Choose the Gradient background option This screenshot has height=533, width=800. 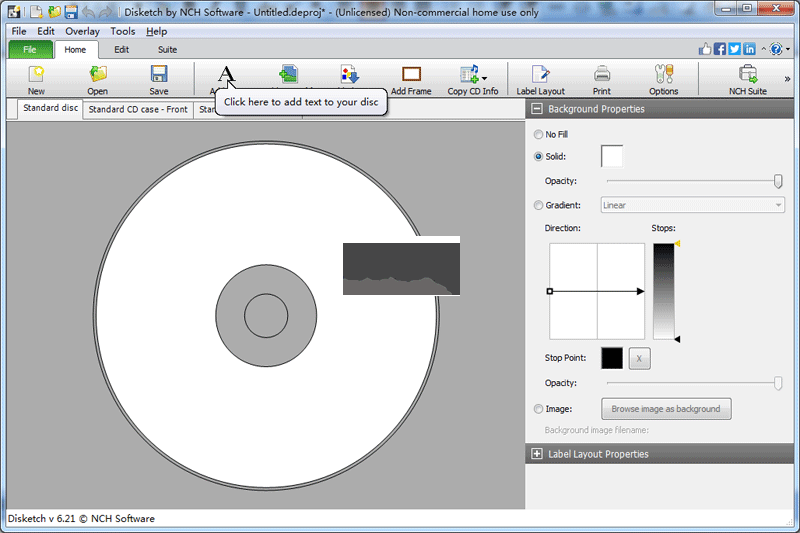(540, 205)
